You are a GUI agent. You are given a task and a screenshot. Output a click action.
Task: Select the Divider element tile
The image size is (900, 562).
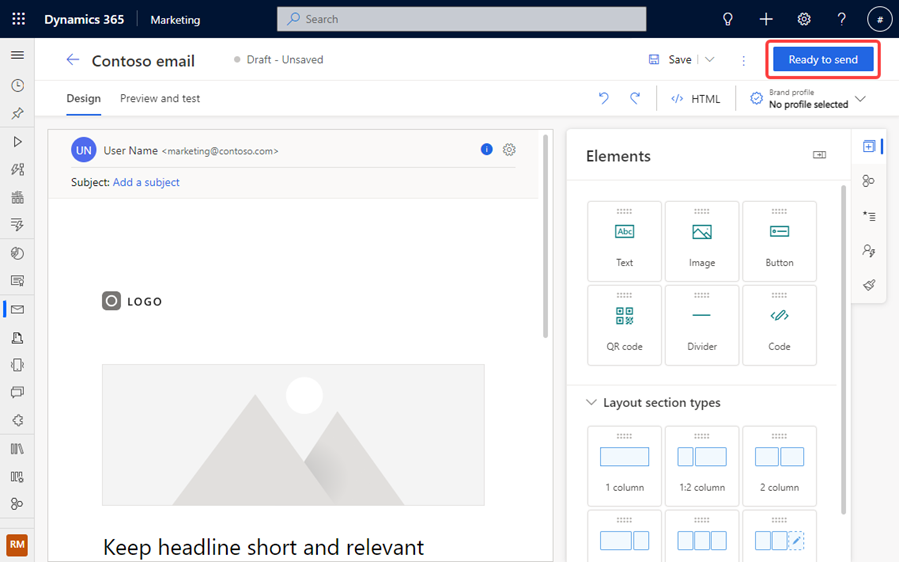click(x=702, y=325)
